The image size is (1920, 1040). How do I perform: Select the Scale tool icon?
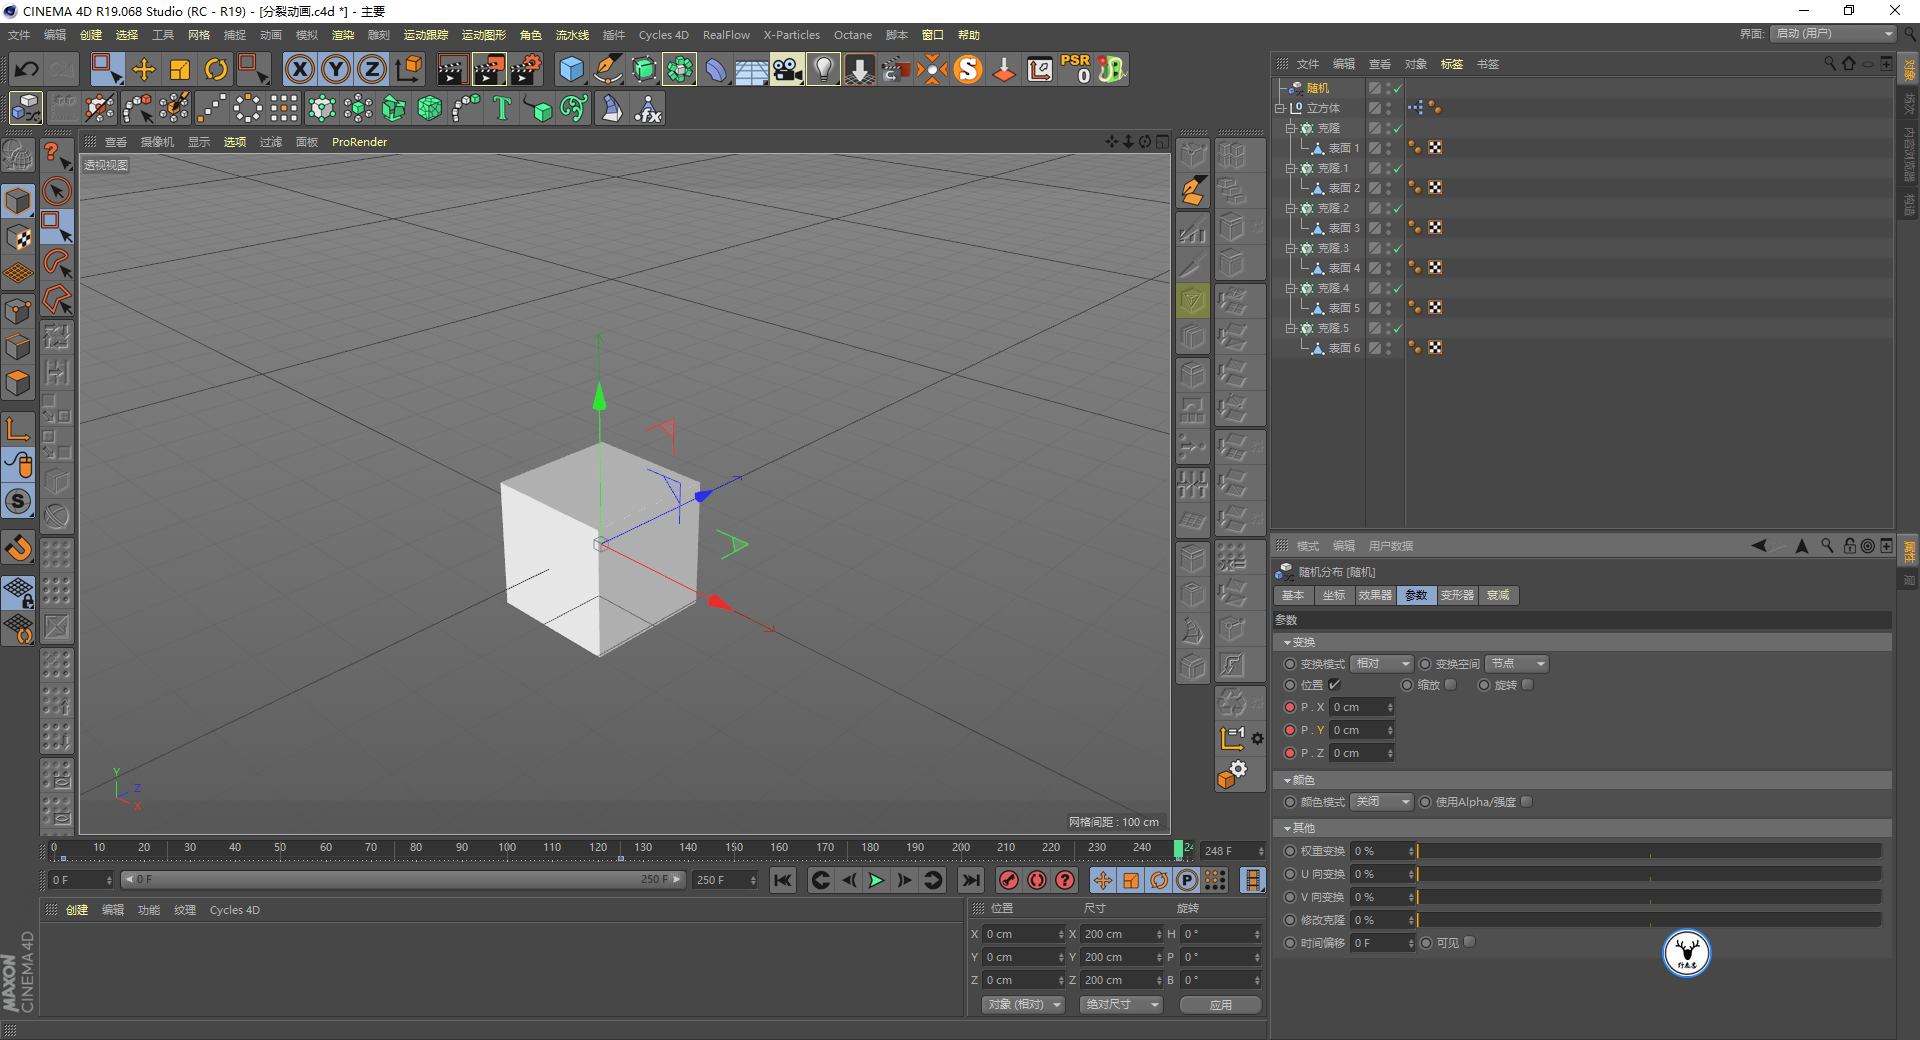click(x=180, y=69)
